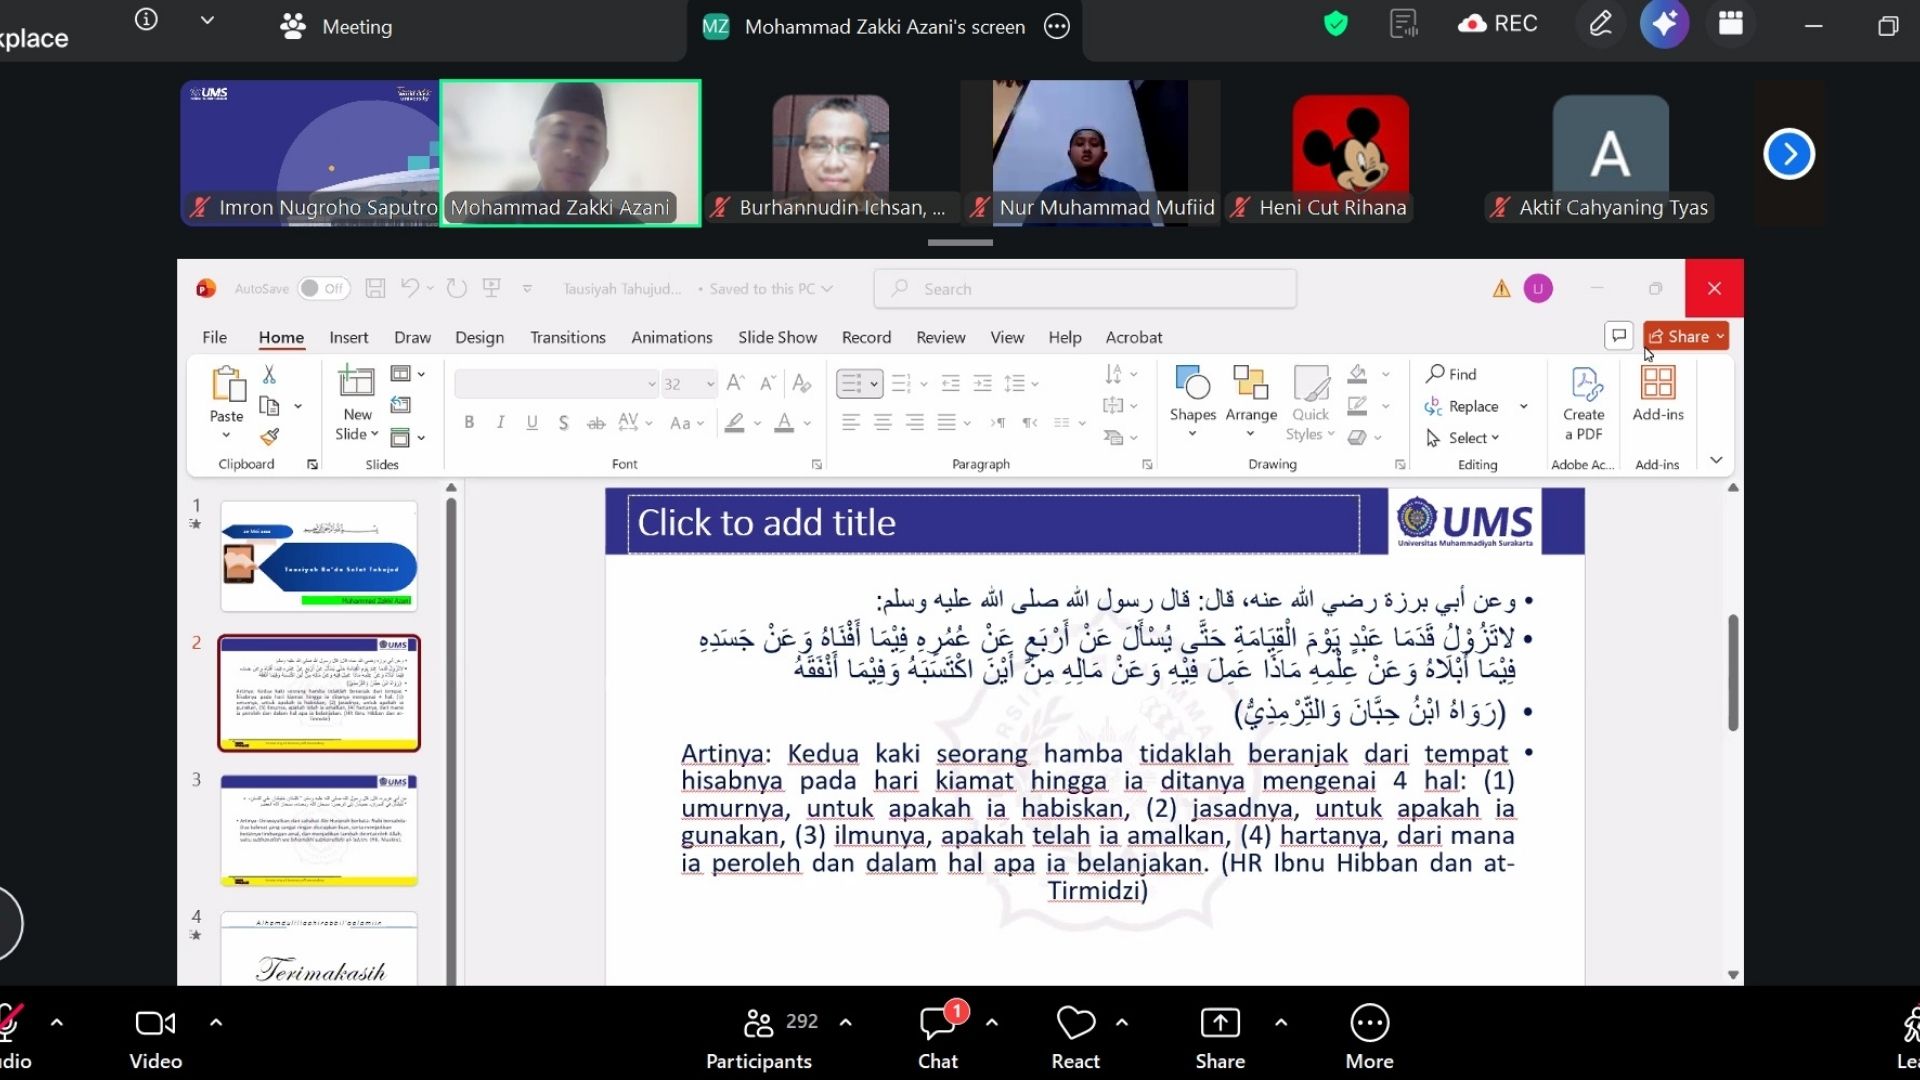Toggle Bold formatting

[x=469, y=422]
